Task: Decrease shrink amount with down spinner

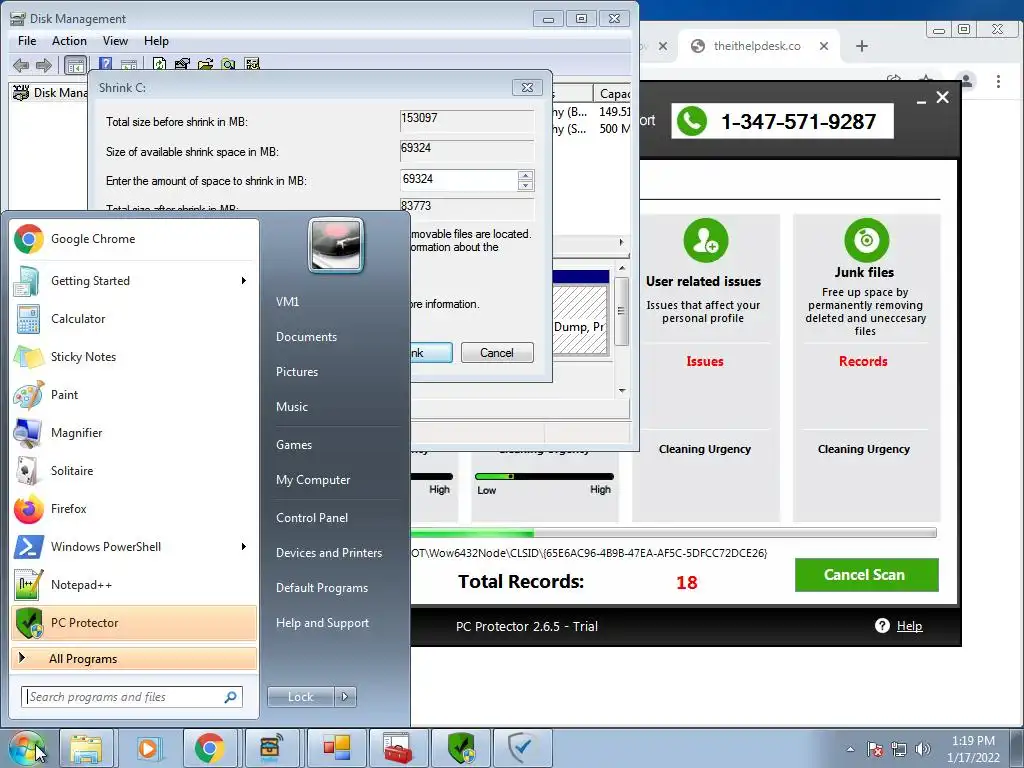Action: click(x=525, y=185)
